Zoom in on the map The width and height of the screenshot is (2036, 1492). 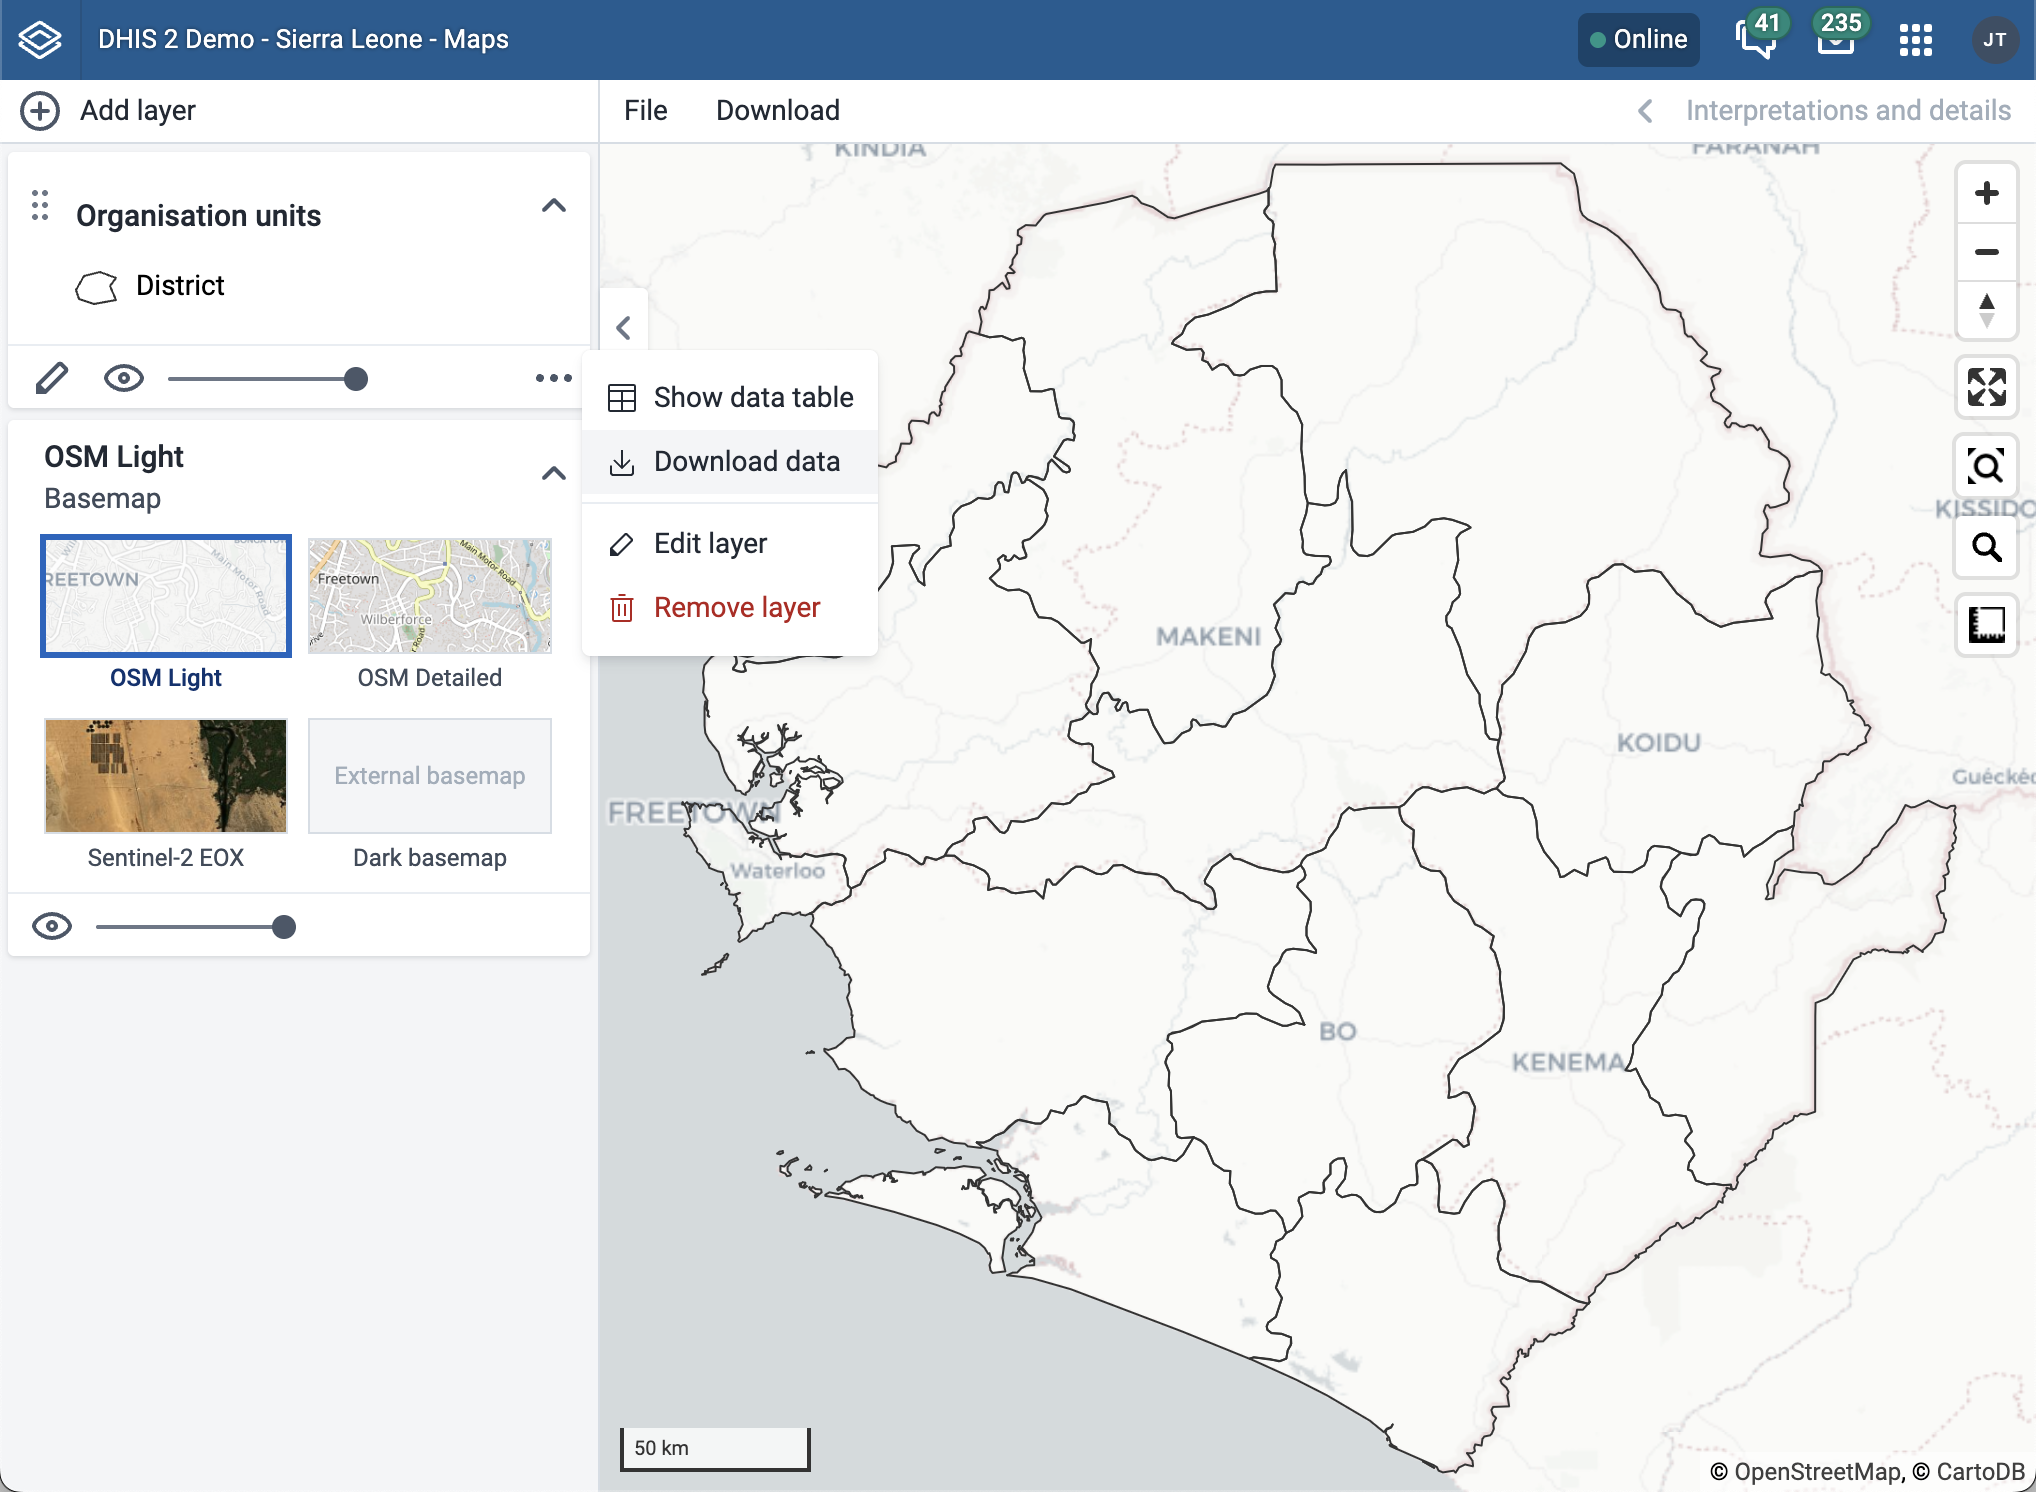[1987, 193]
